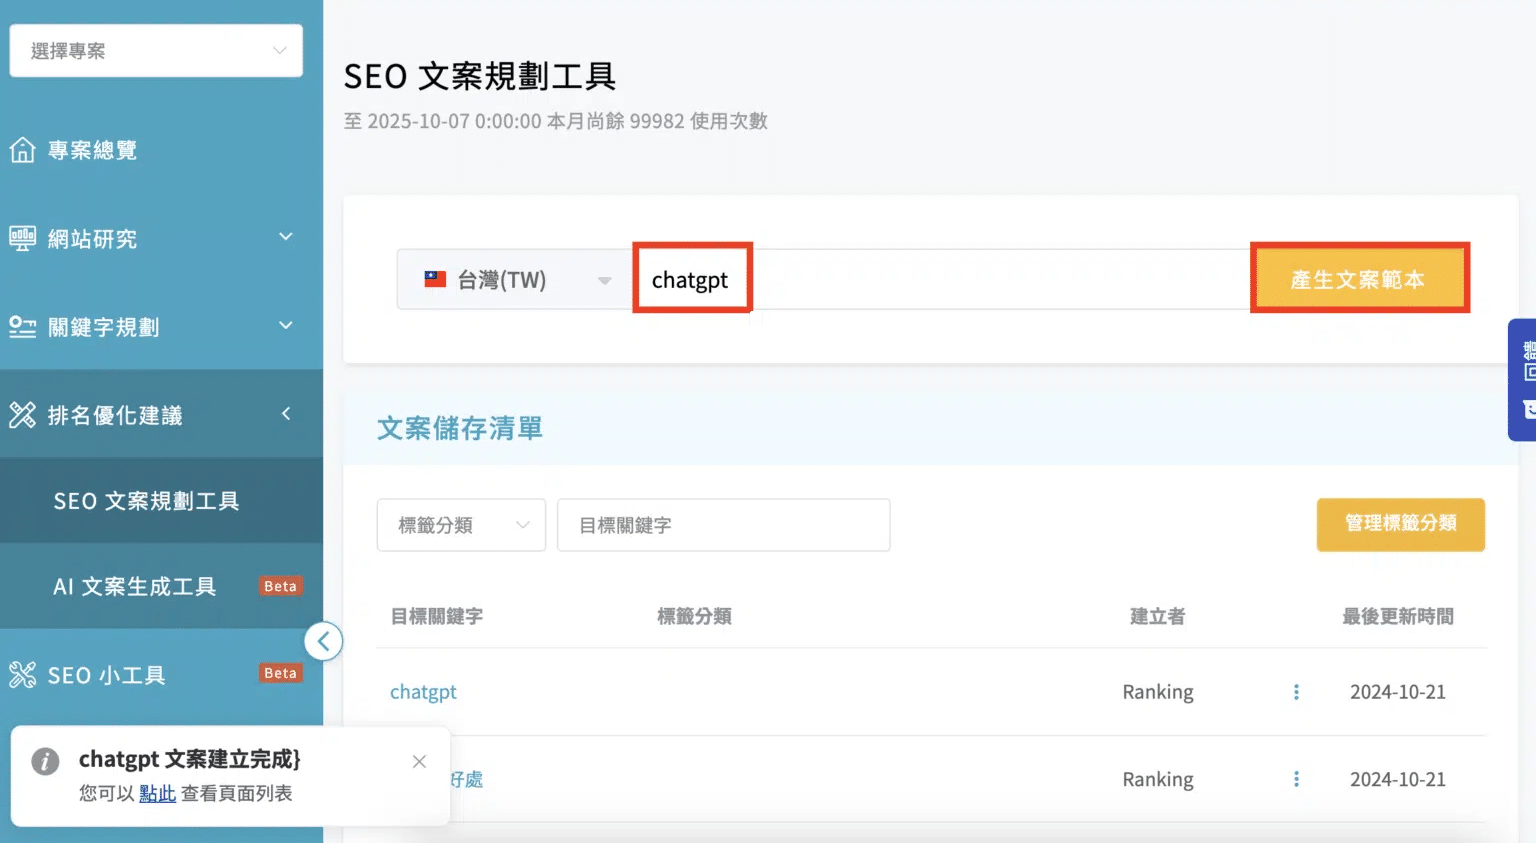Click the 關鍵字規劃 sidebar icon
The height and width of the screenshot is (843, 1536).
point(22,327)
